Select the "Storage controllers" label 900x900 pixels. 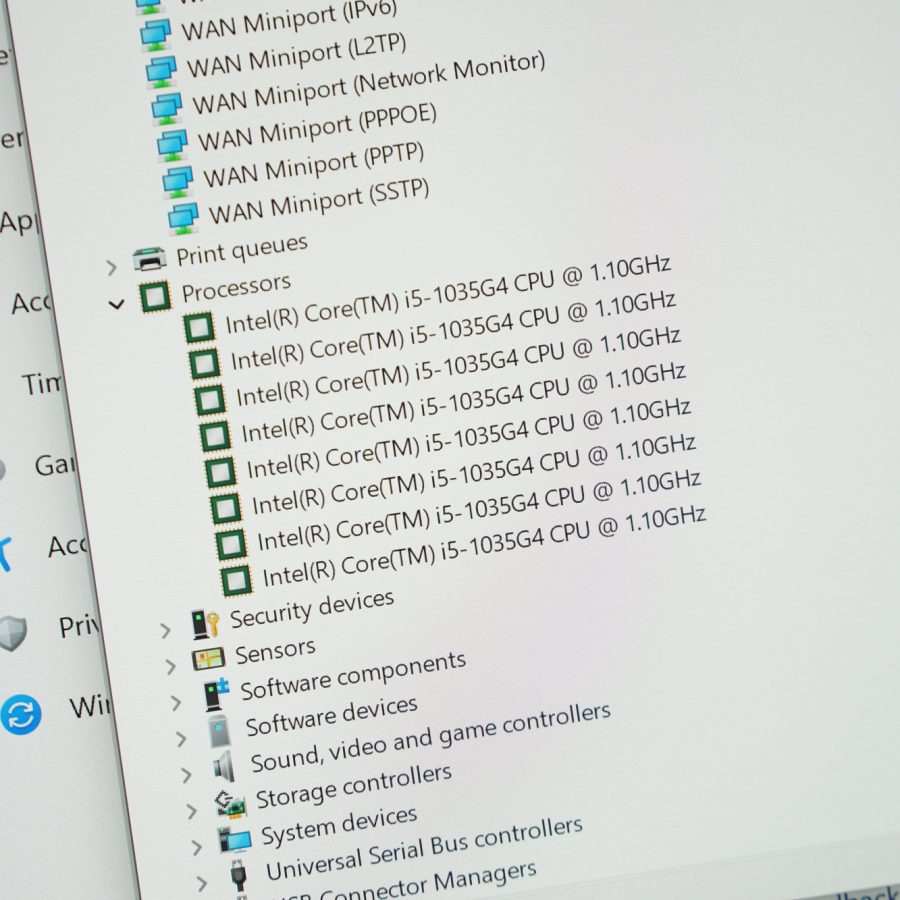354,787
